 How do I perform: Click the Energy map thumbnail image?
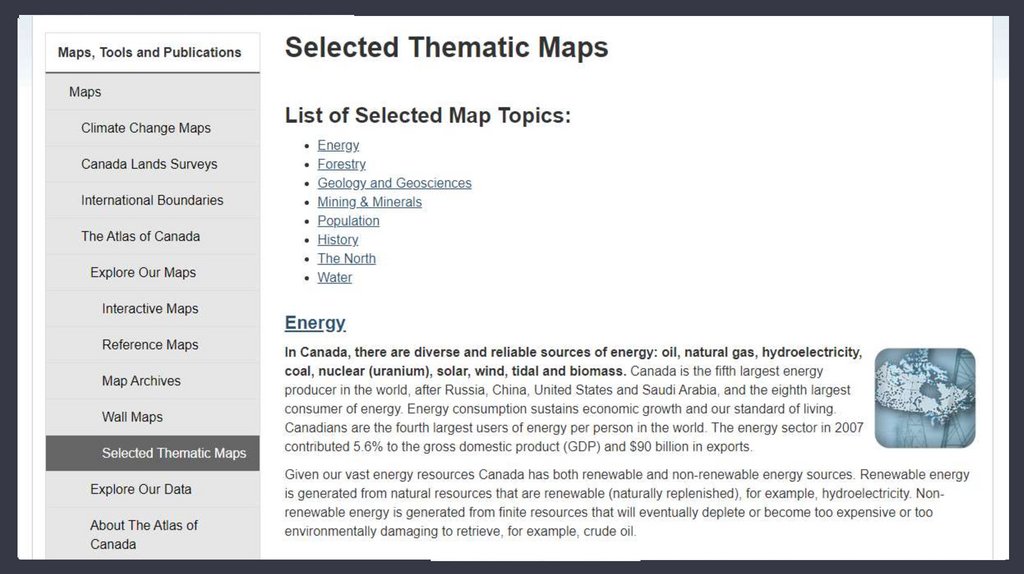pos(924,397)
